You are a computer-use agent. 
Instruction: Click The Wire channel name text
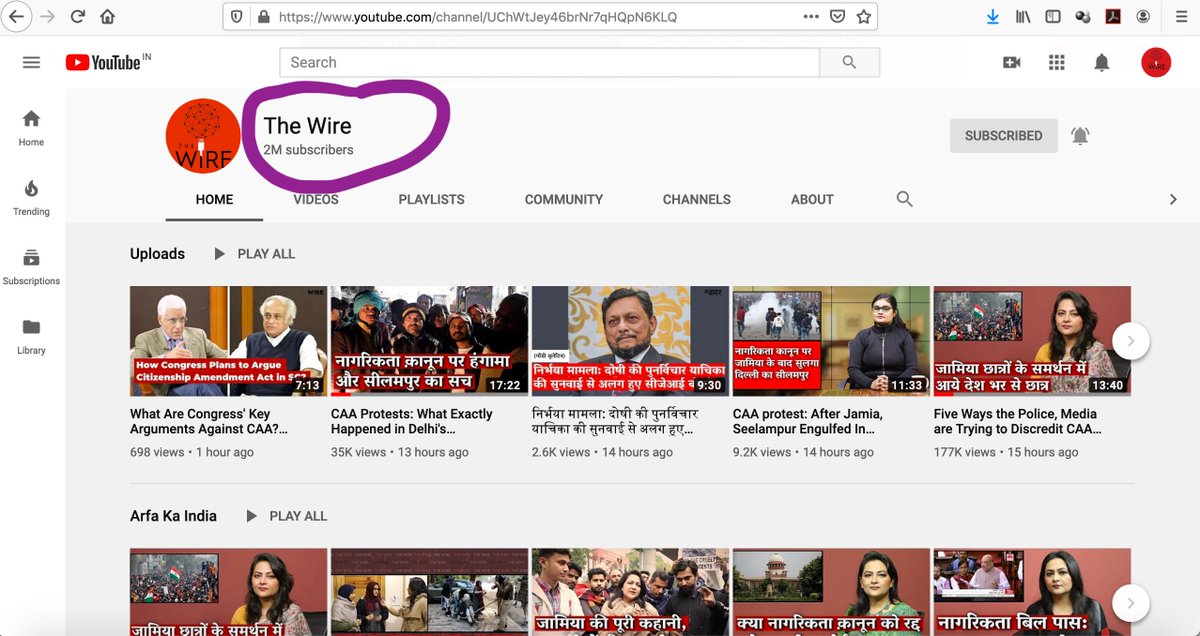point(308,126)
